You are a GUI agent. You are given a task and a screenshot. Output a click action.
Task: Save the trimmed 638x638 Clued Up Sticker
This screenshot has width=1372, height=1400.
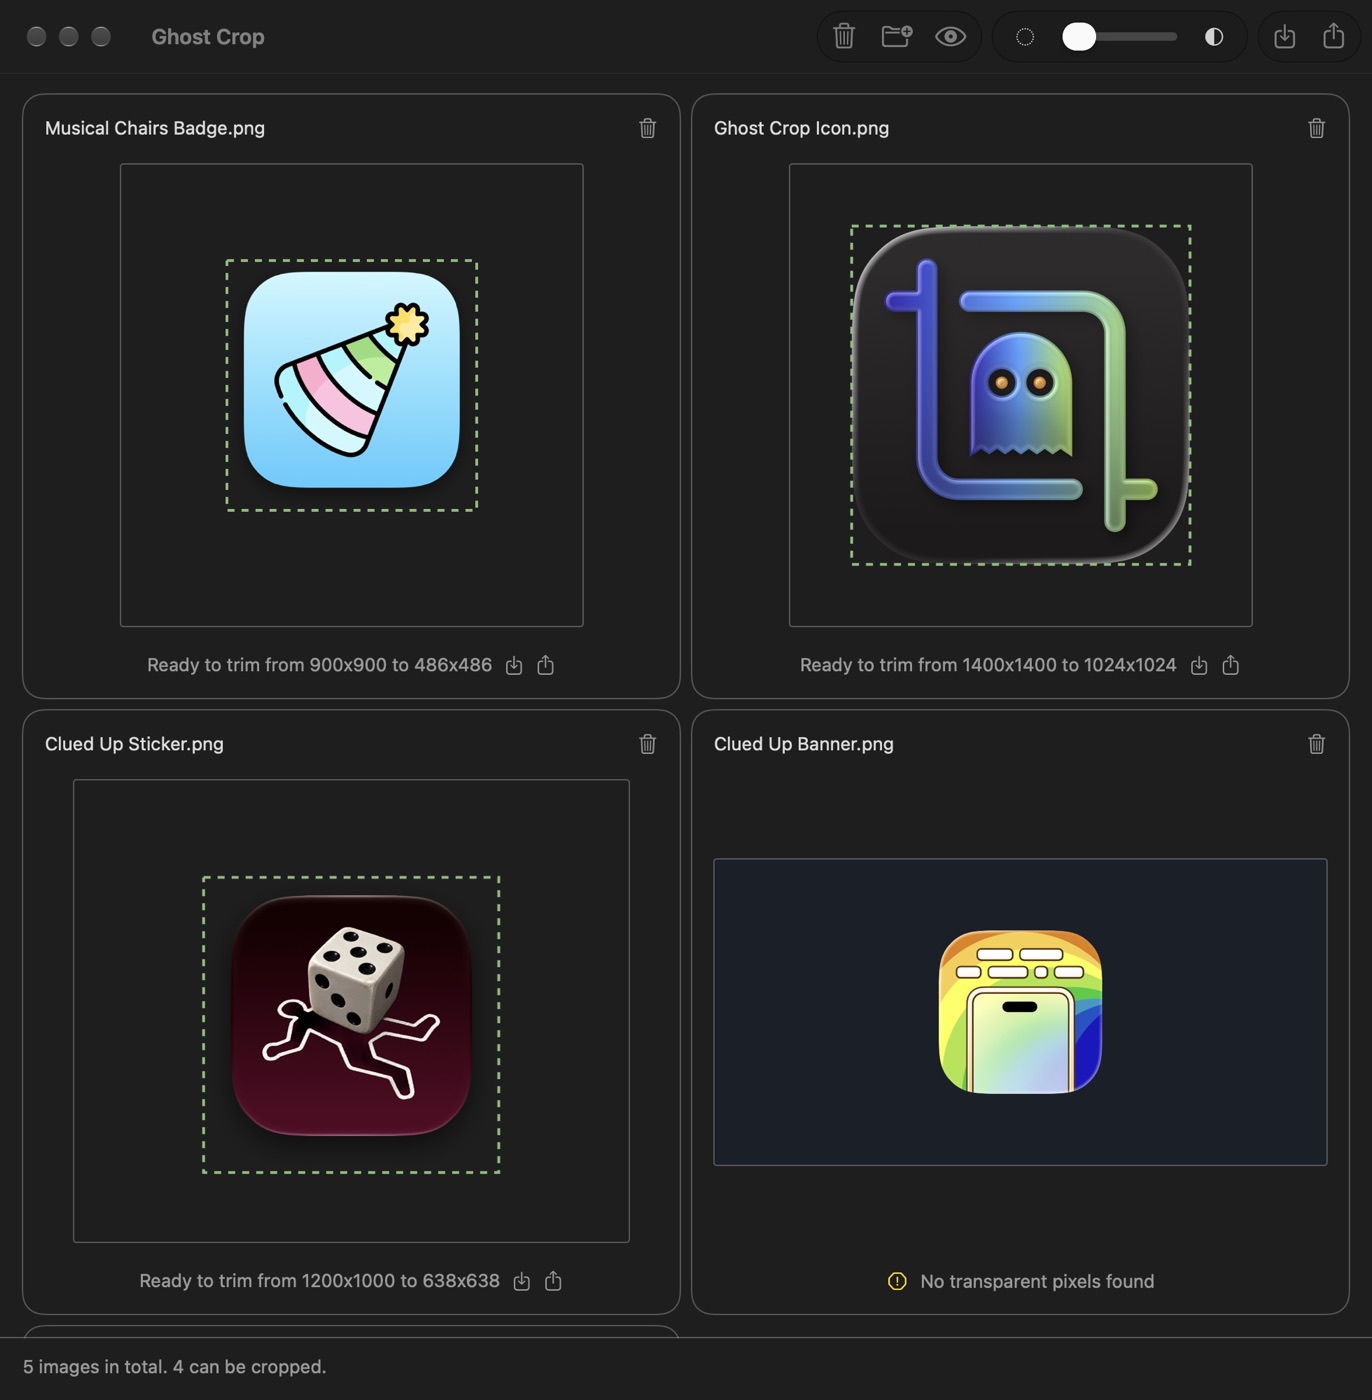(x=522, y=1281)
